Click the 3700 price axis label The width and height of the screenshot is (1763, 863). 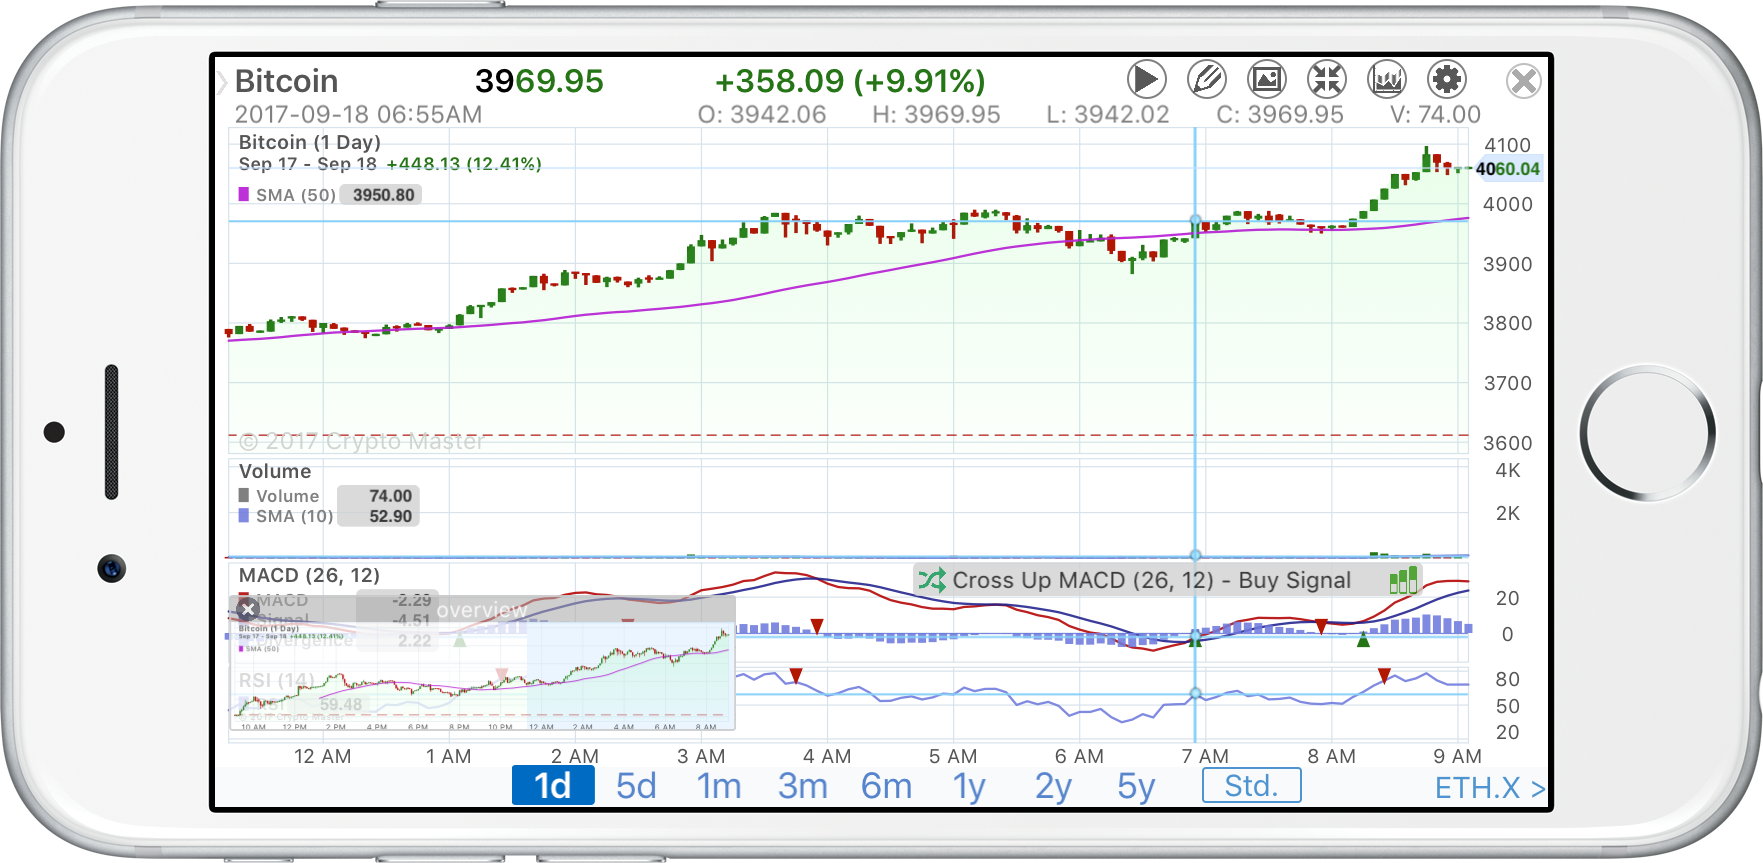1507,383
